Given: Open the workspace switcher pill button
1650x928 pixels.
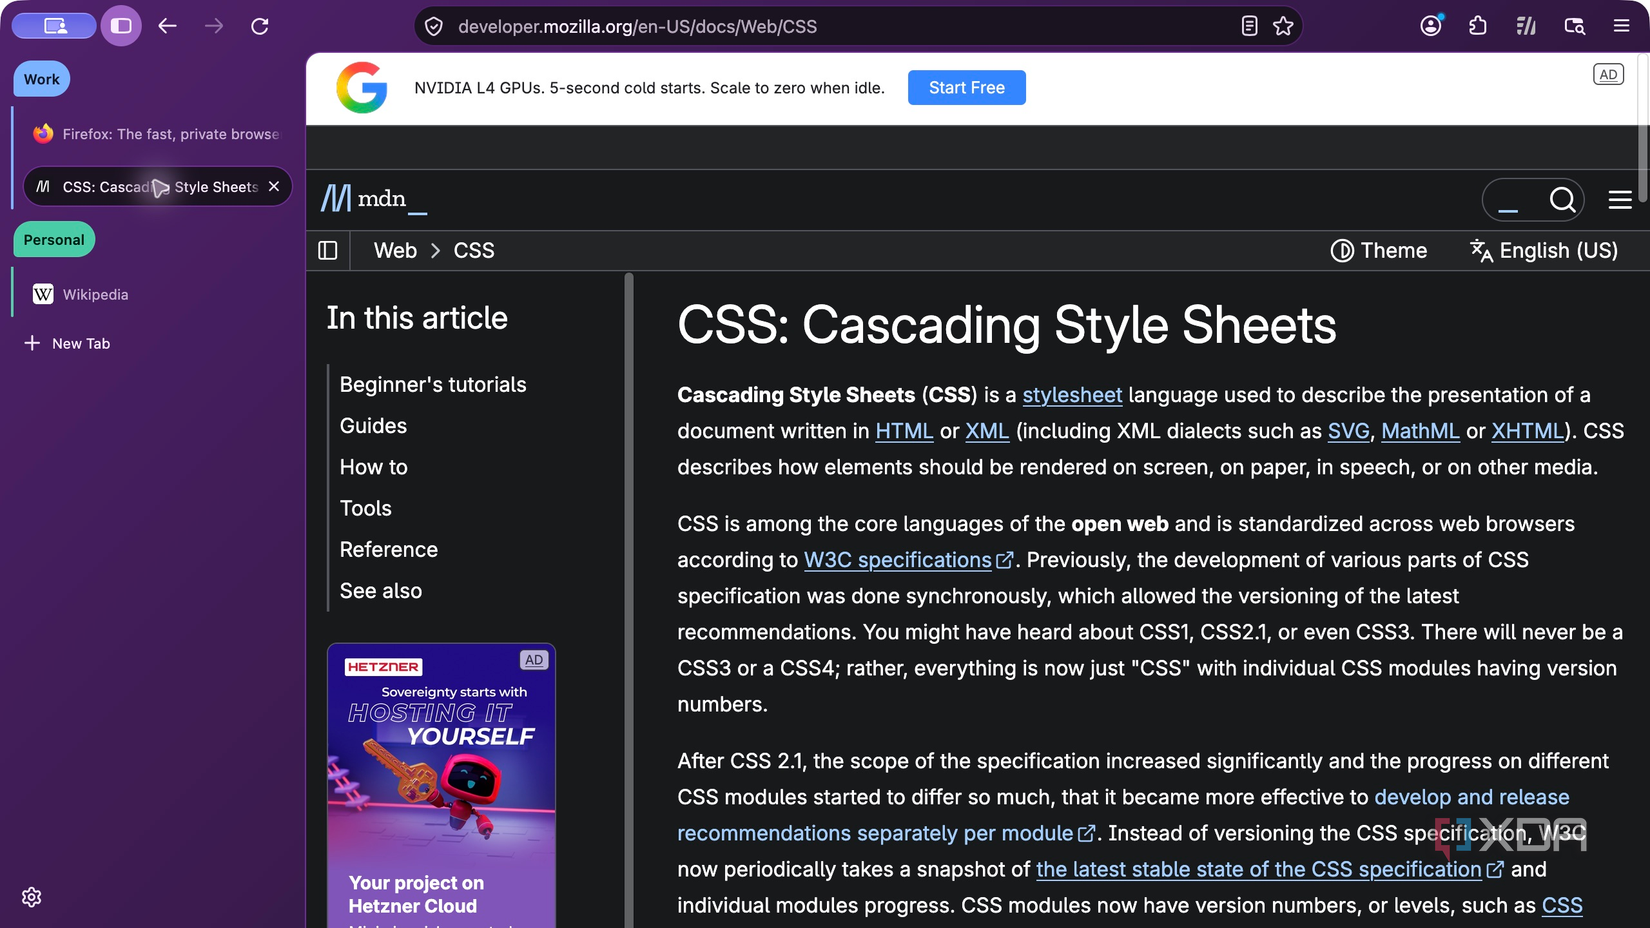Looking at the screenshot, I should click(55, 26).
